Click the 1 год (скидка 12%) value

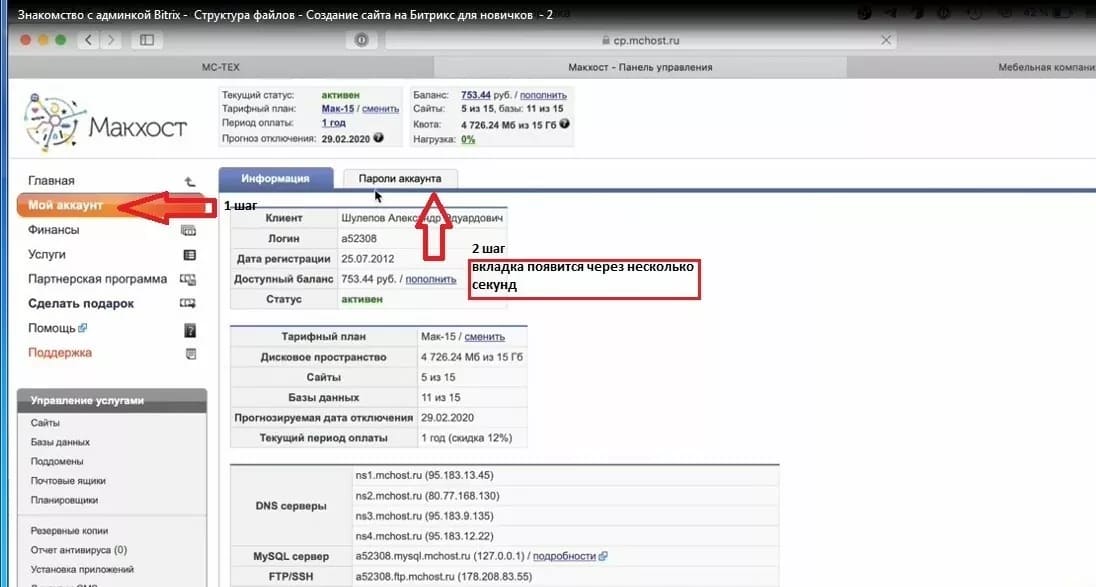tap(466, 438)
